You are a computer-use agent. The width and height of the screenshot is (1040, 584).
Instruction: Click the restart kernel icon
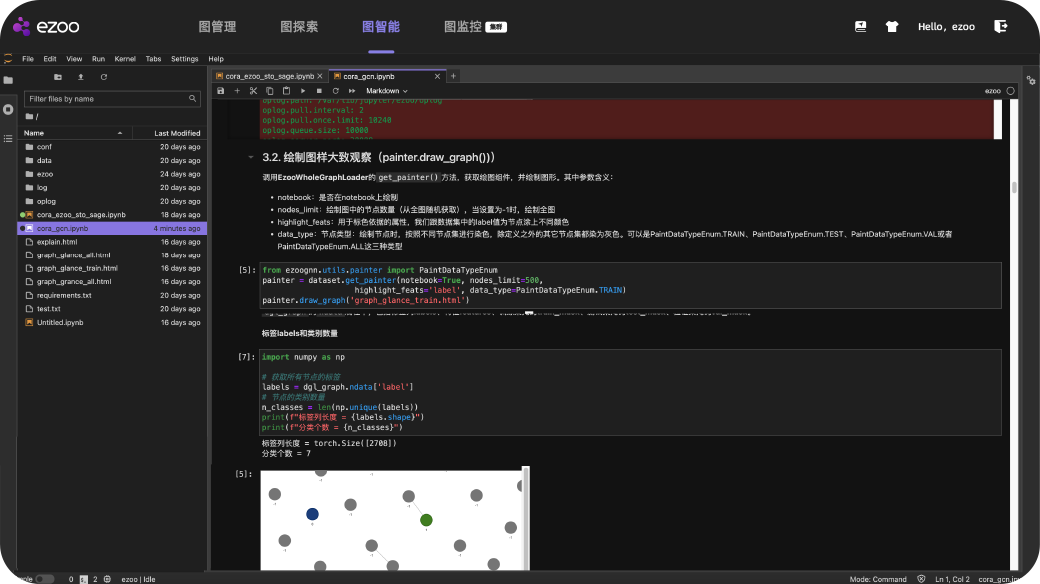tap(335, 91)
